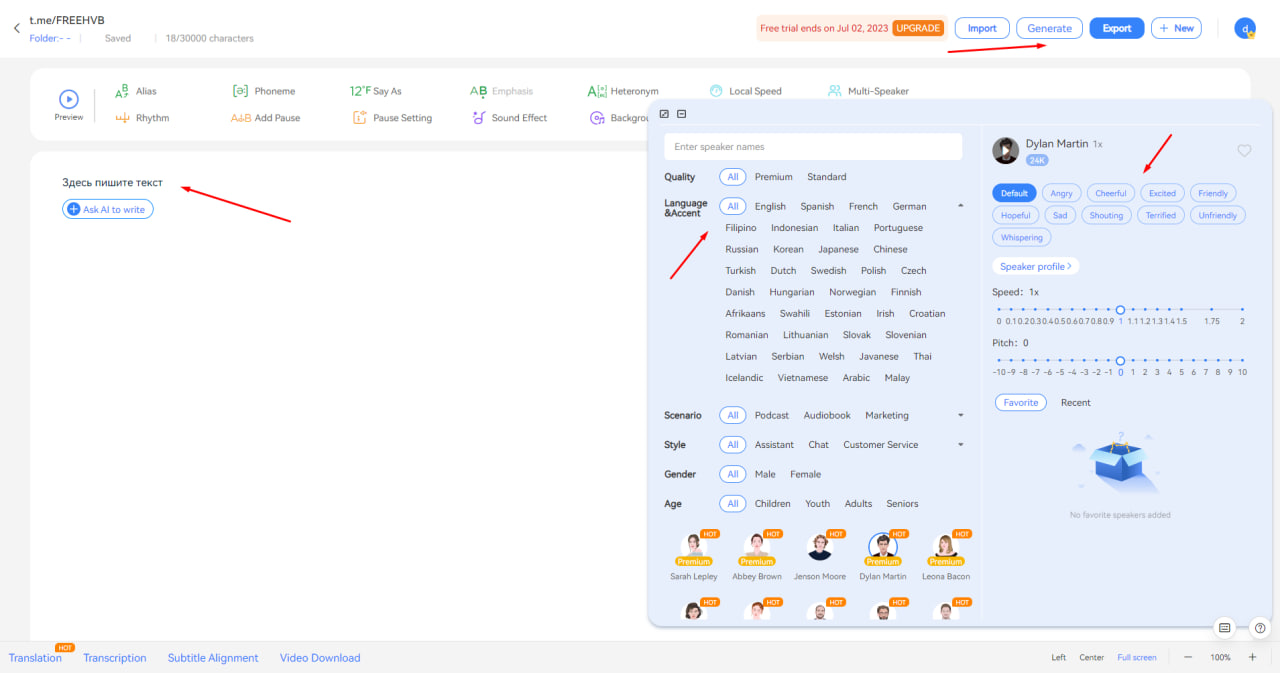The width and height of the screenshot is (1280, 673).
Task: Enter Full screen mode
Action: [x=1137, y=658]
